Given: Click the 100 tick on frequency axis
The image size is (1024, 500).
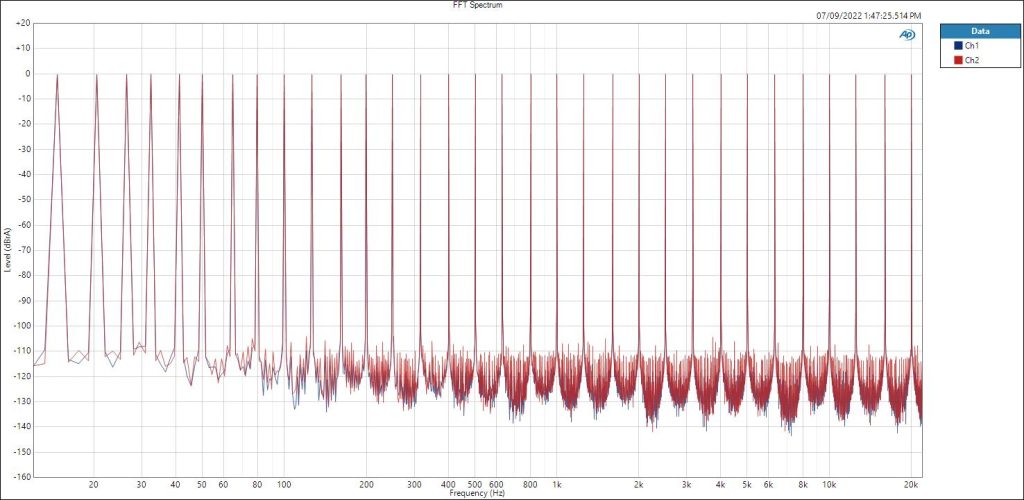Looking at the screenshot, I should pos(284,485).
